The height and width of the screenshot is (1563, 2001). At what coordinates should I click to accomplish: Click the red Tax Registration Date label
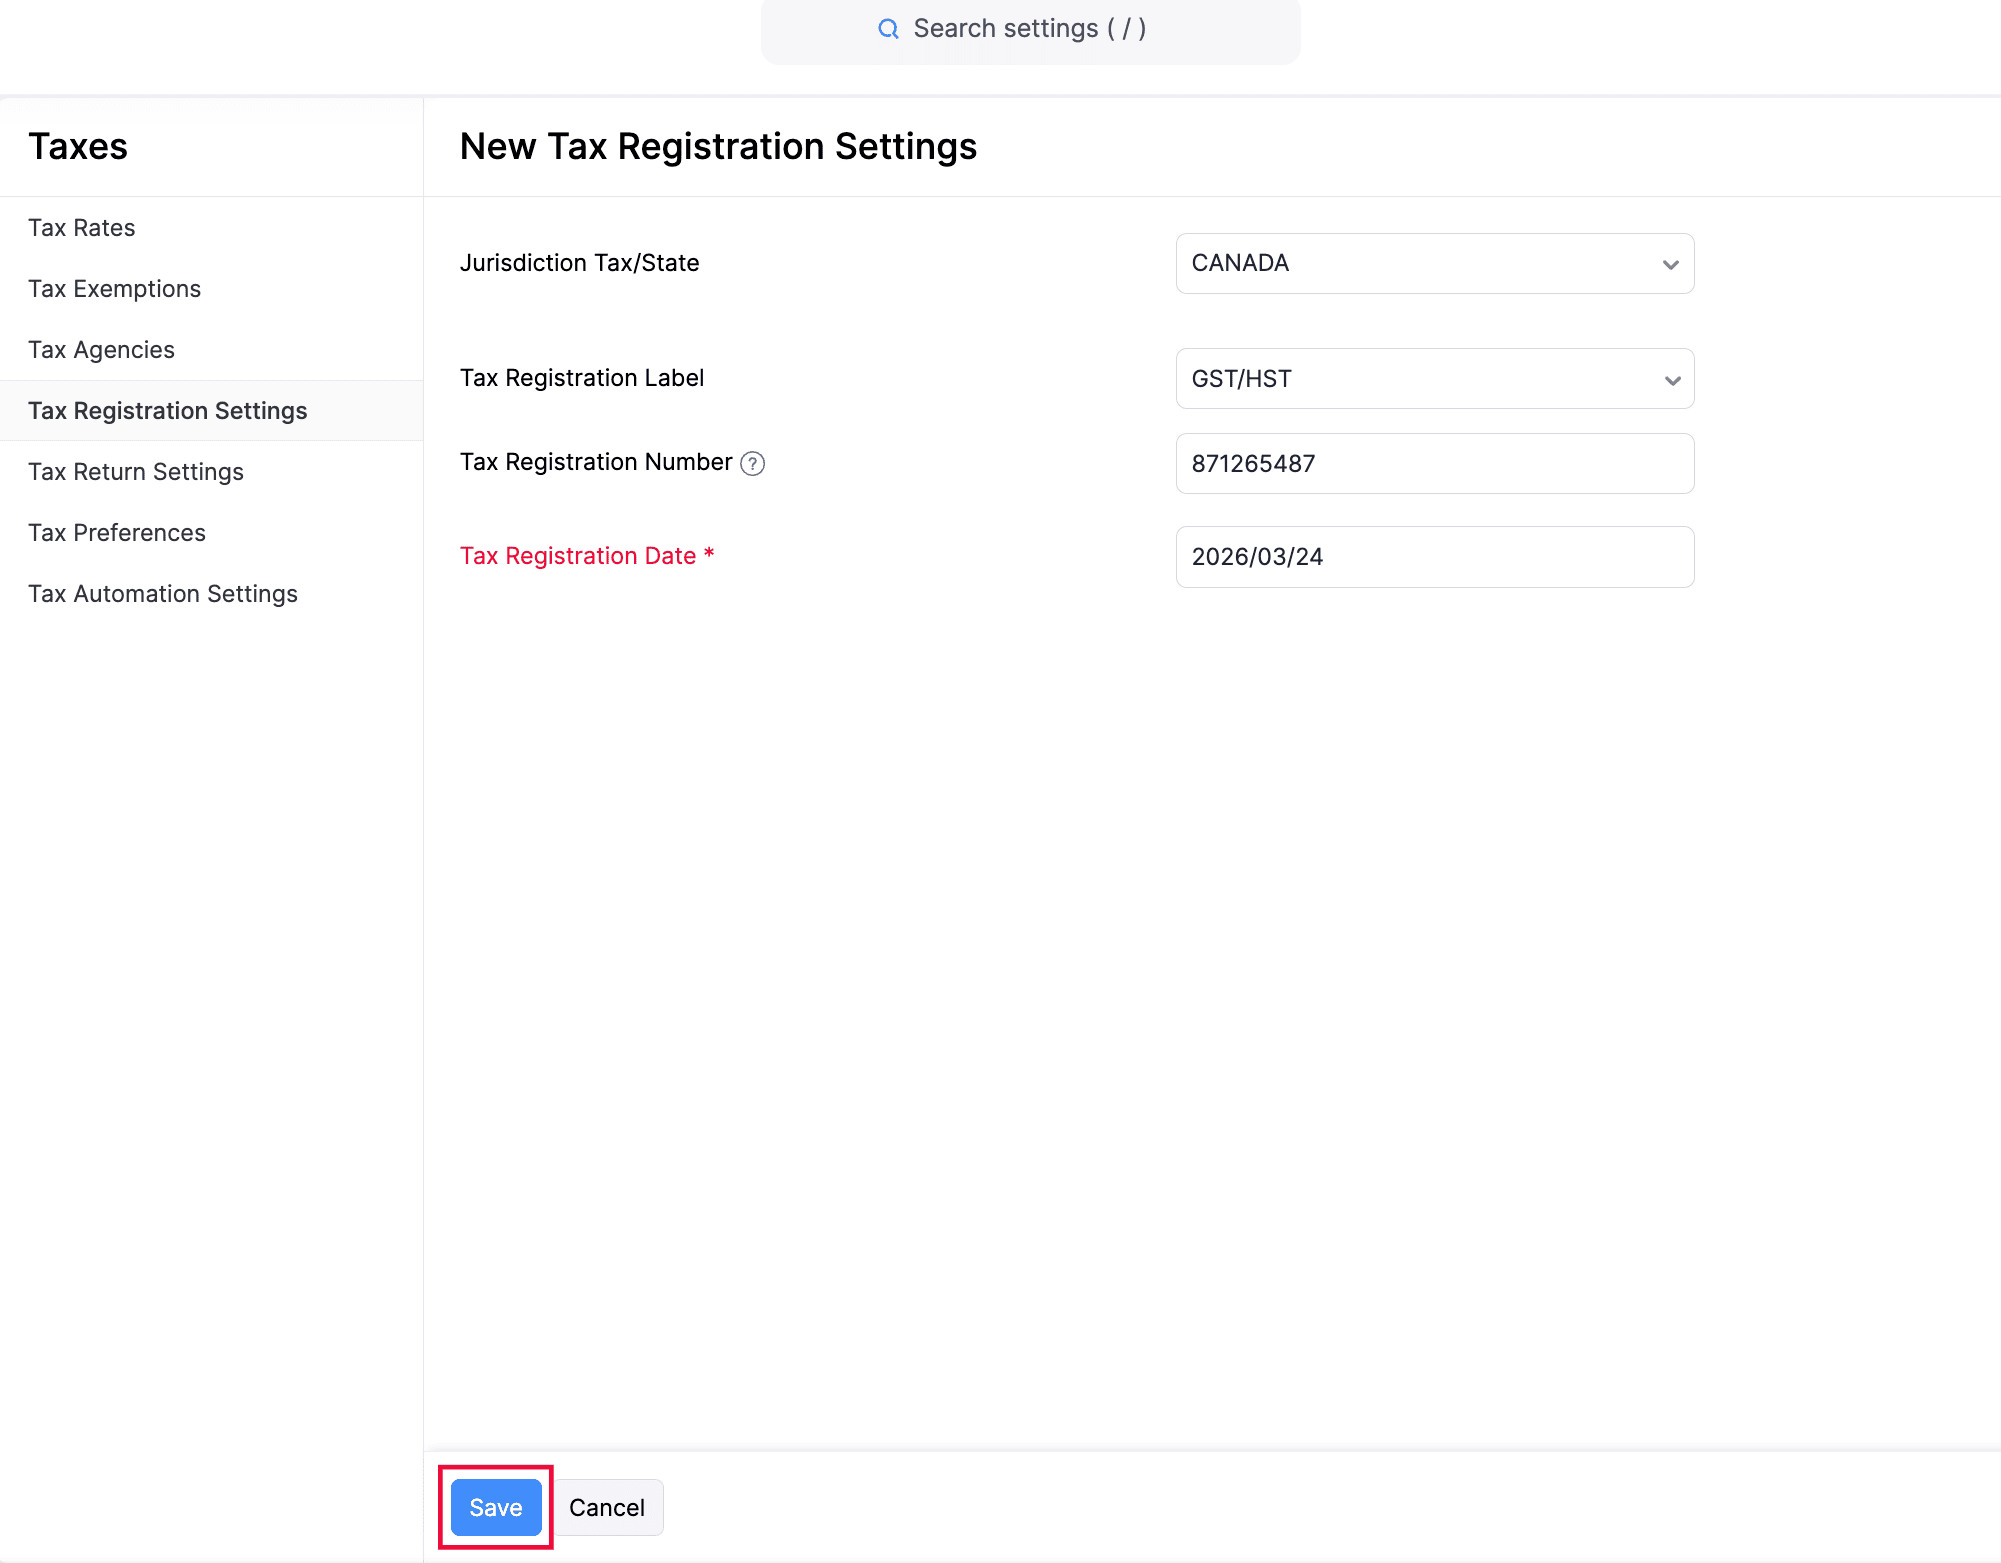tap(587, 556)
